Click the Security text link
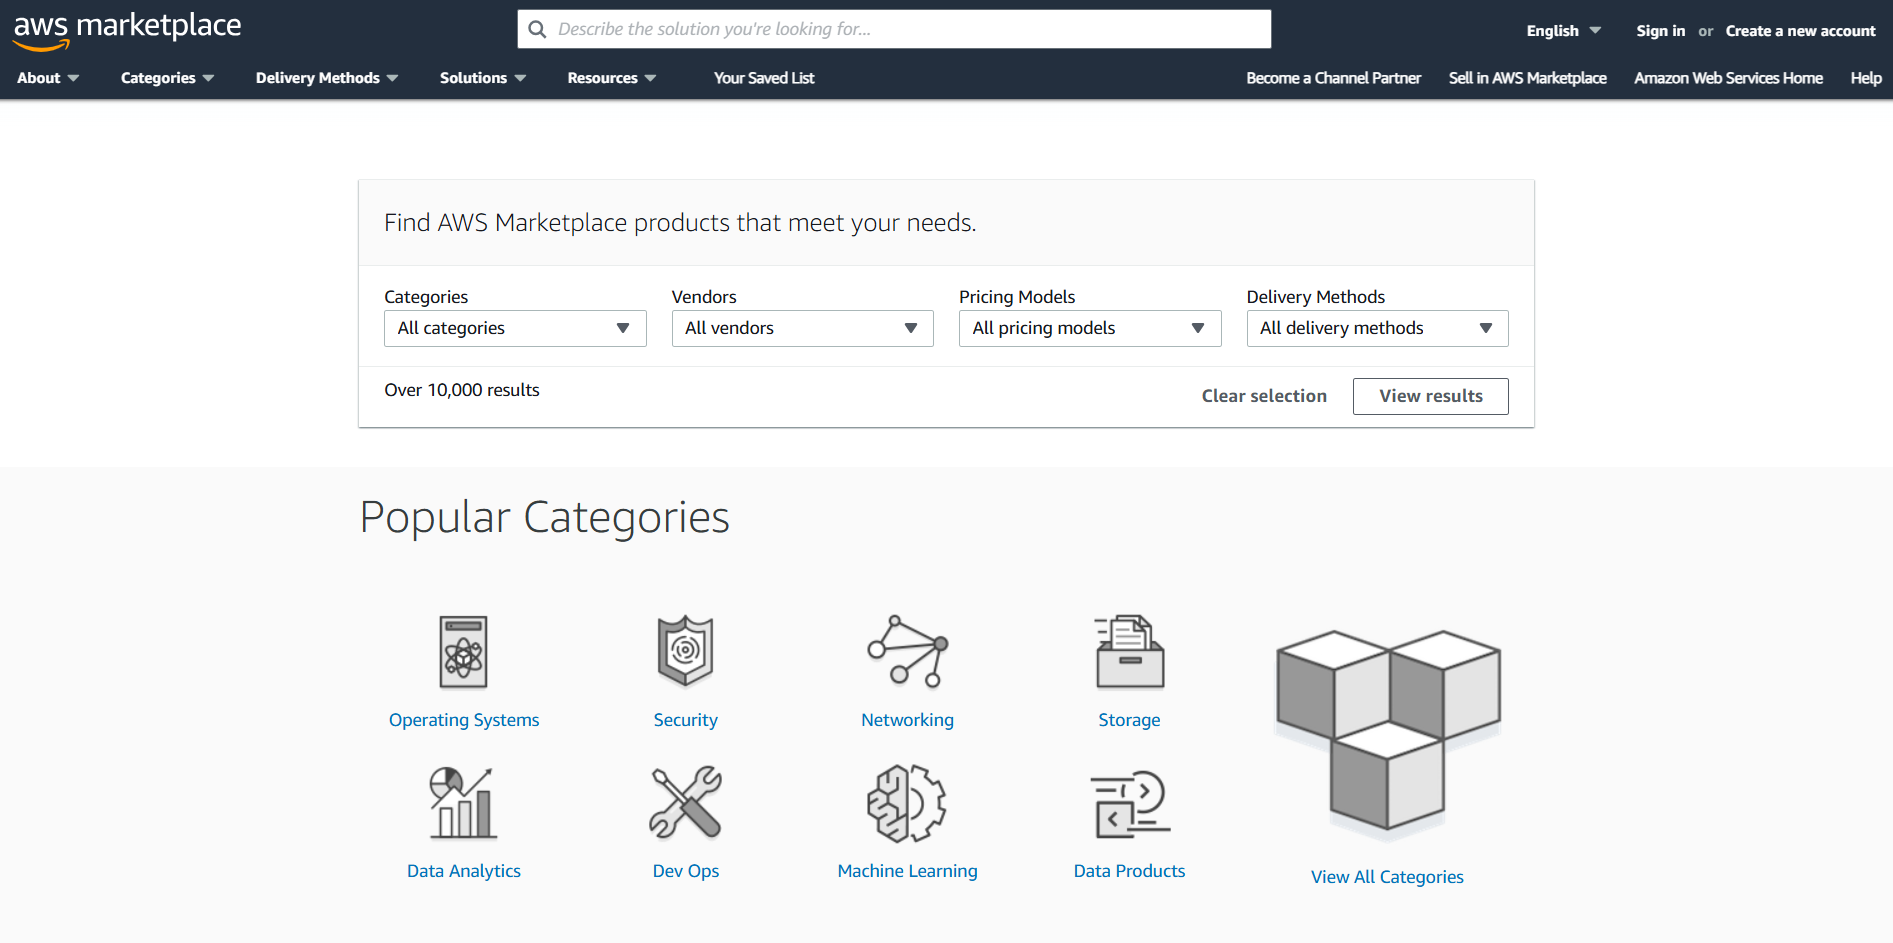Image resolution: width=1893 pixels, height=943 pixels. [x=685, y=720]
